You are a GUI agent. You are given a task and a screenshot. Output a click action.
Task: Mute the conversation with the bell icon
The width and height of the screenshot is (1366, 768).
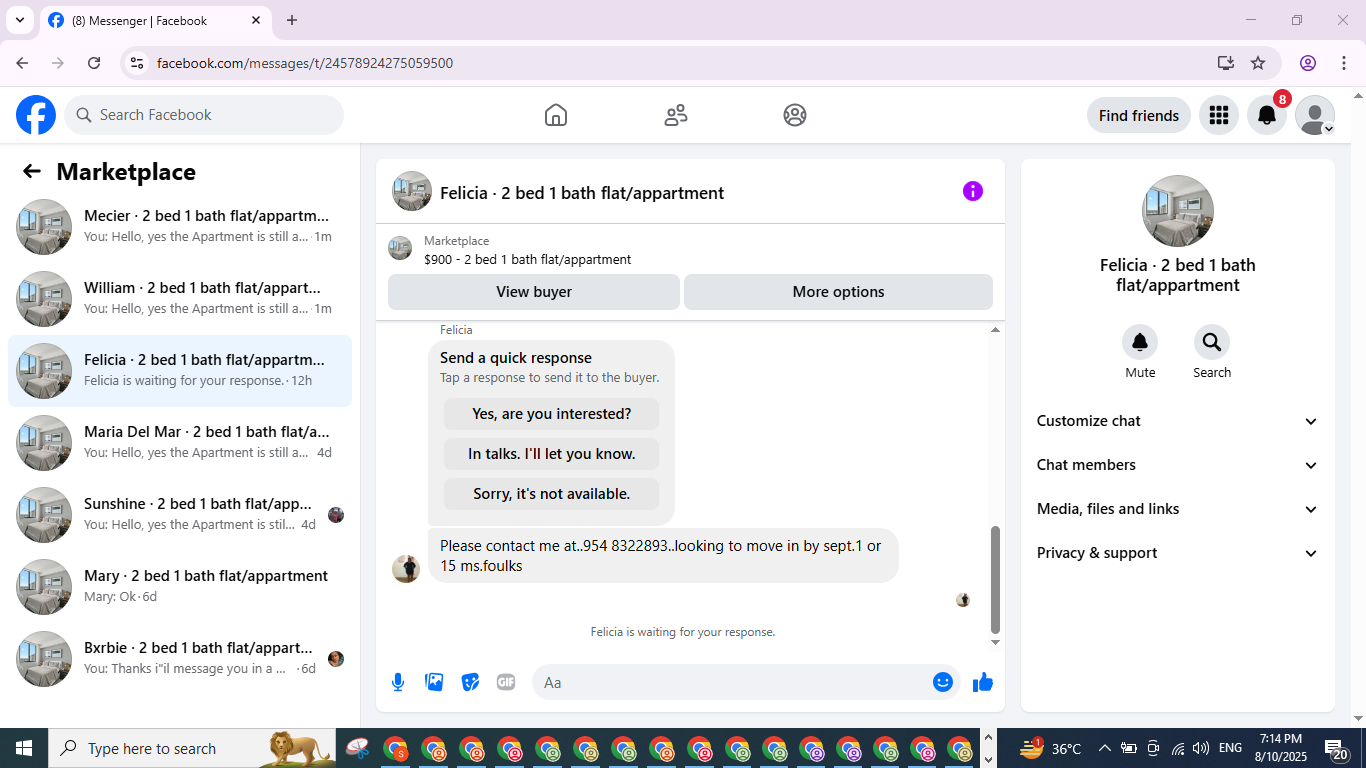click(x=1140, y=343)
